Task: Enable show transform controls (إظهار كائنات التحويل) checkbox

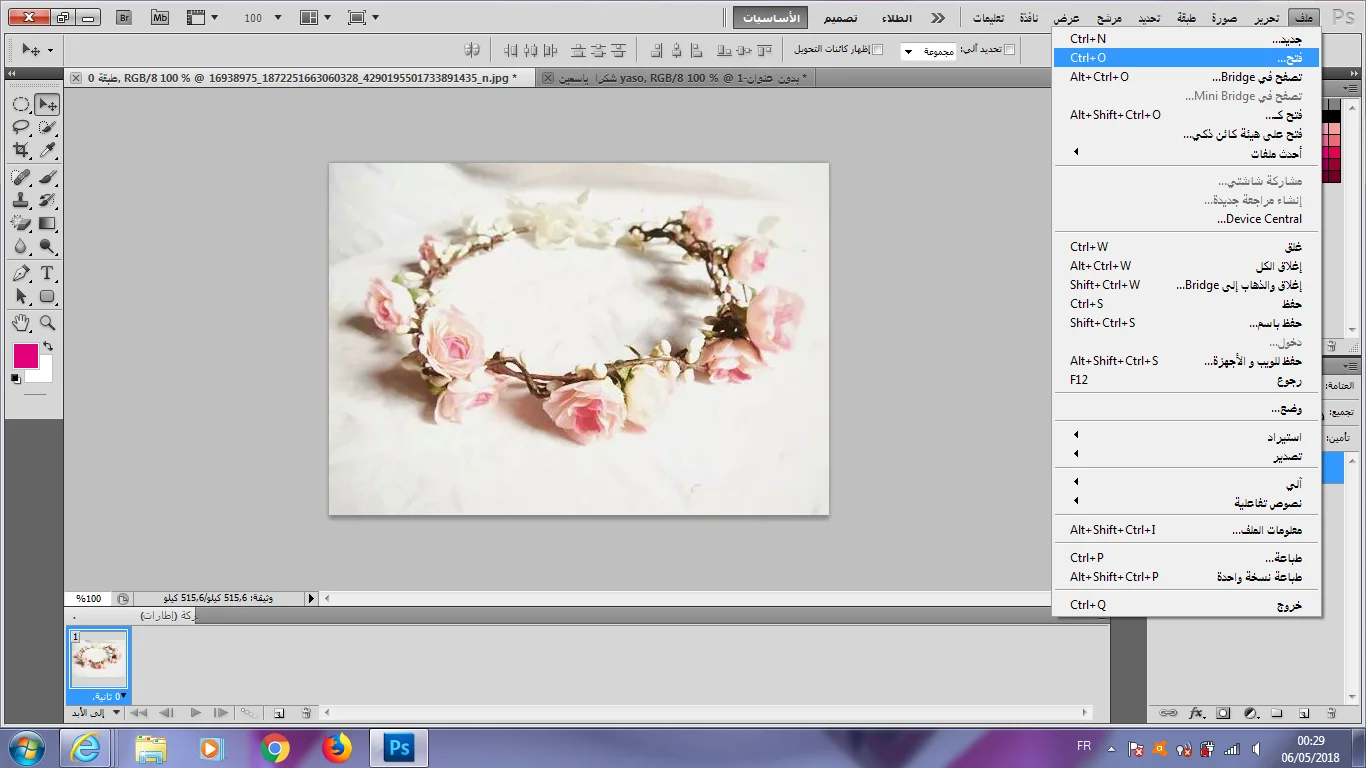Action: coord(877,49)
